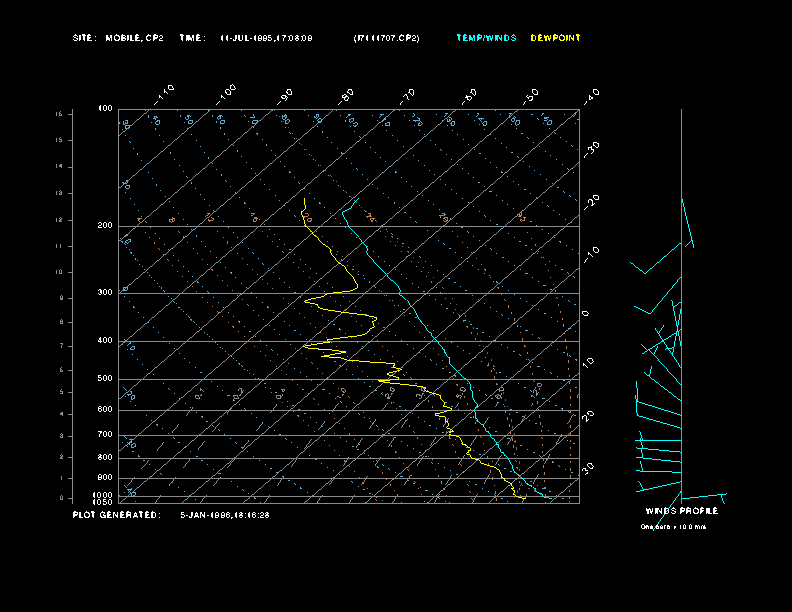Screen dimensions: 792x612
Task: Click the 2 km height axis tick label
Action: (x=62, y=457)
